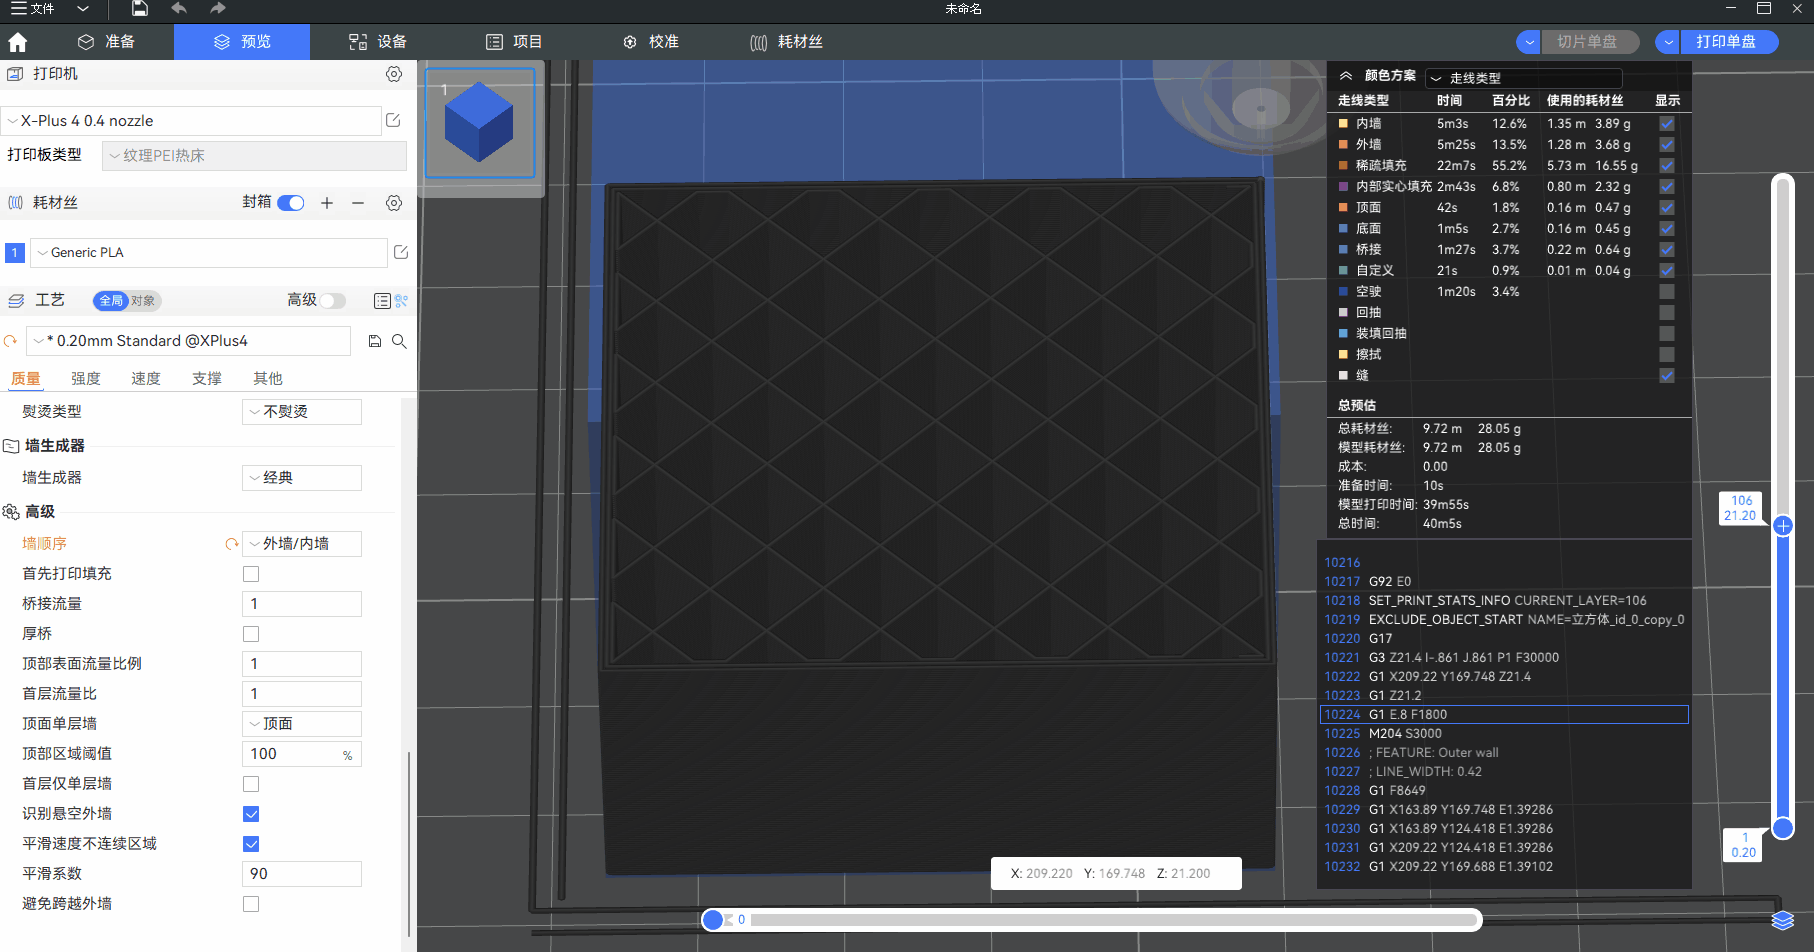Switch to the 强度 settings tab

pos(86,378)
